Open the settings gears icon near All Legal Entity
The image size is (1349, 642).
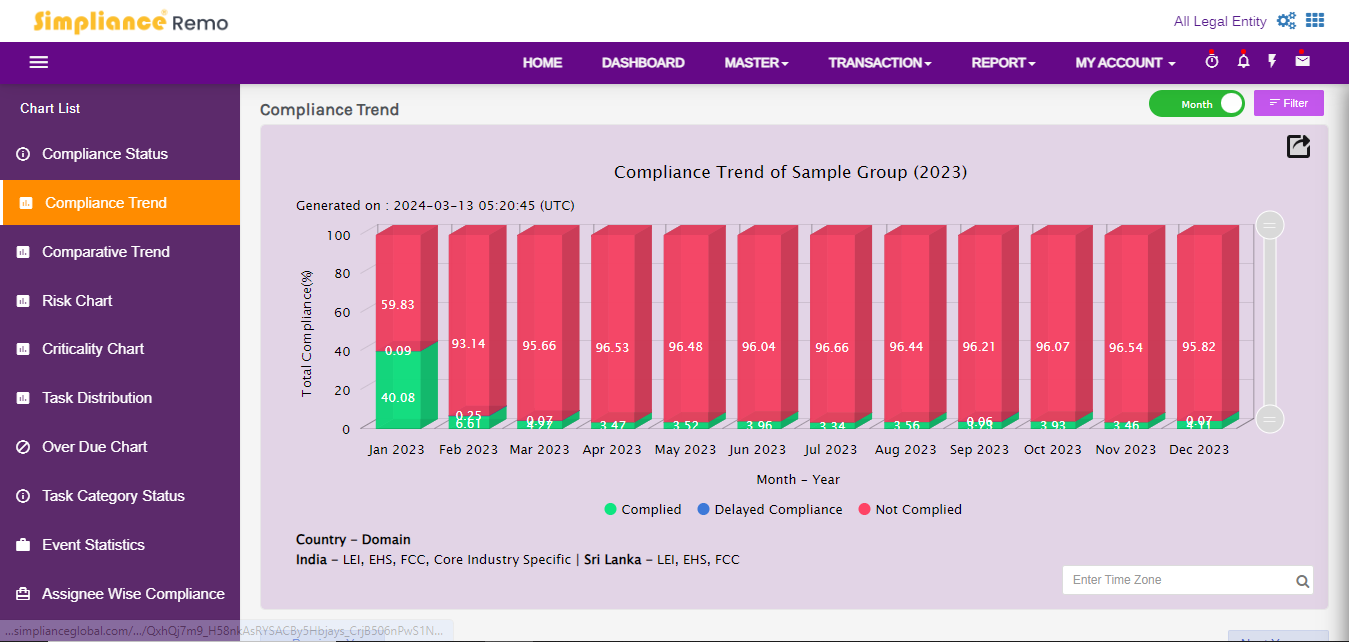tap(1286, 20)
